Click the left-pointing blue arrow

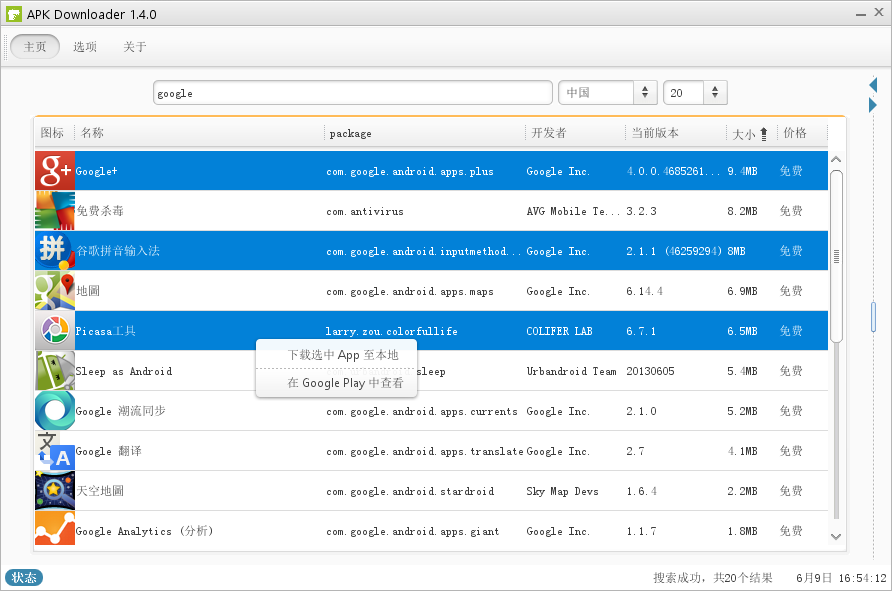click(x=873, y=85)
